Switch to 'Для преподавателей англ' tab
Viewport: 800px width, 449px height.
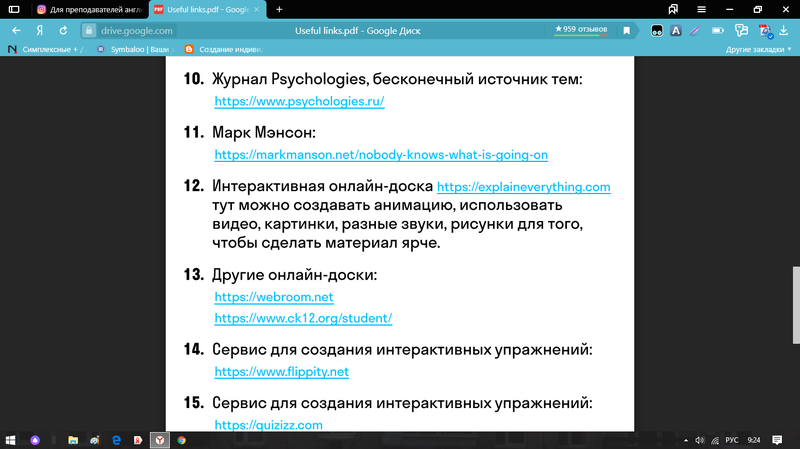tap(88, 9)
